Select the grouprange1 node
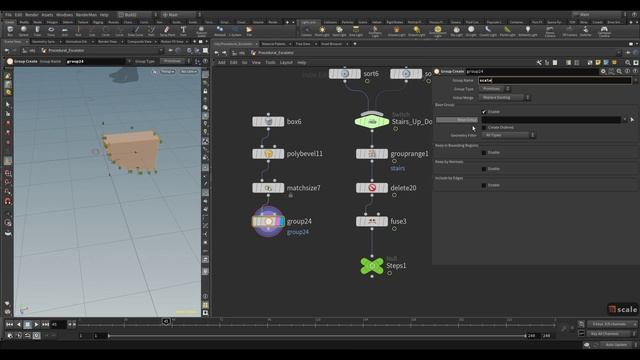The width and height of the screenshot is (640, 360). (x=372, y=154)
